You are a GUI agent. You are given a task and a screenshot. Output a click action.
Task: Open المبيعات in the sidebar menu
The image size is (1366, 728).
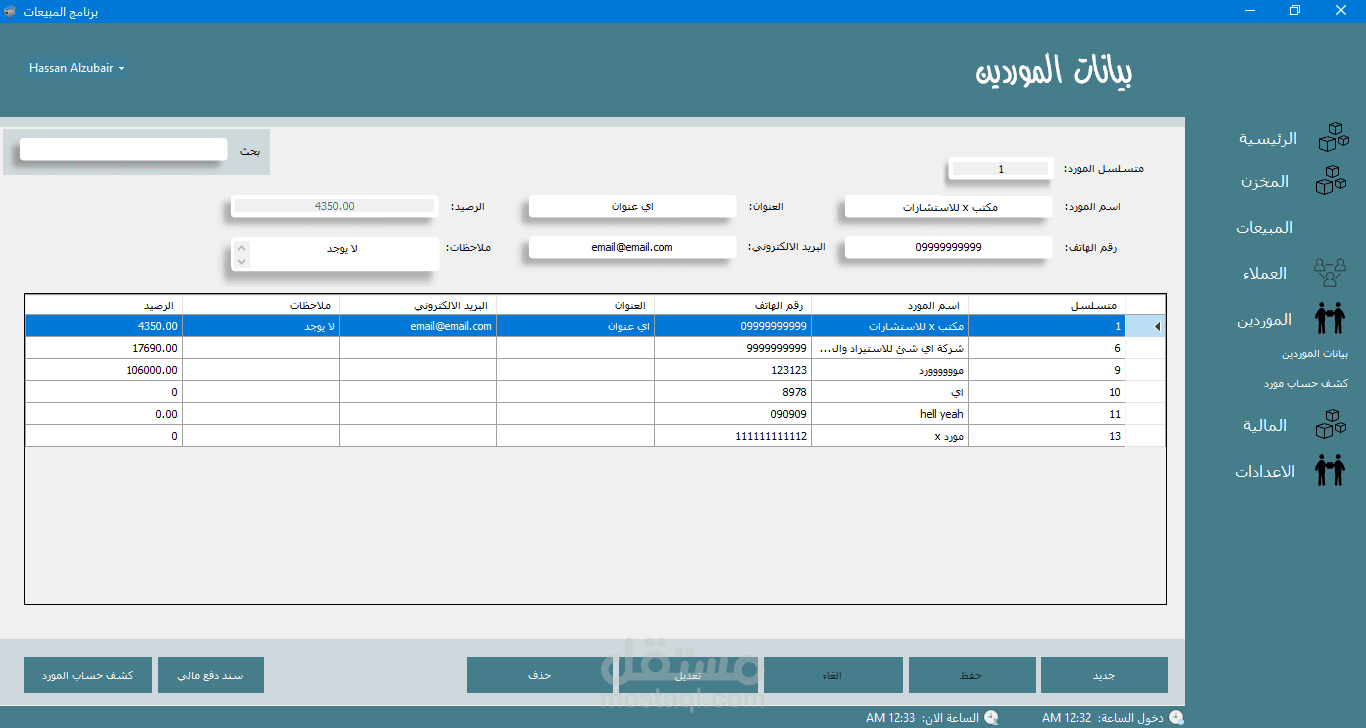pos(1264,228)
